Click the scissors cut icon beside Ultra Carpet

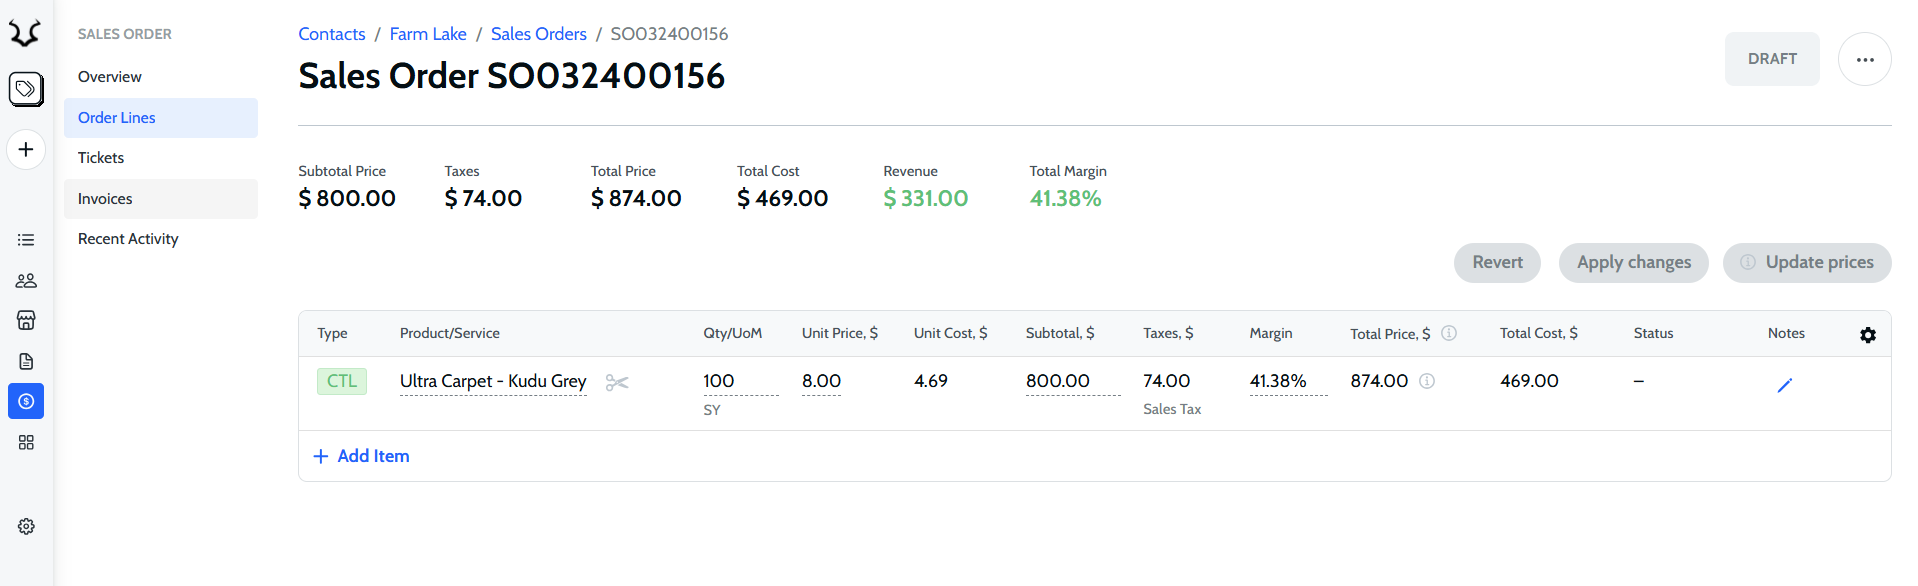[617, 383]
